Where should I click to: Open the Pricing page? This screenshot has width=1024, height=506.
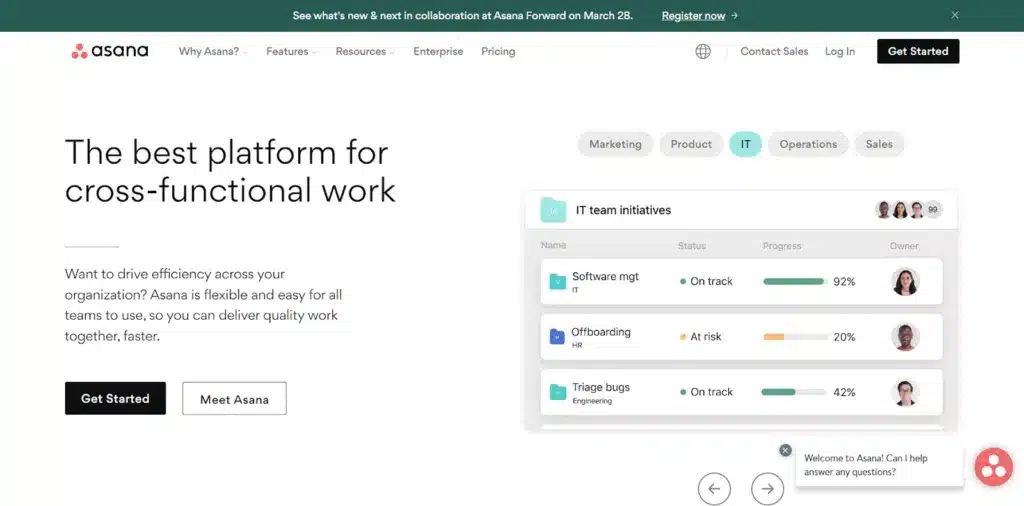[498, 52]
